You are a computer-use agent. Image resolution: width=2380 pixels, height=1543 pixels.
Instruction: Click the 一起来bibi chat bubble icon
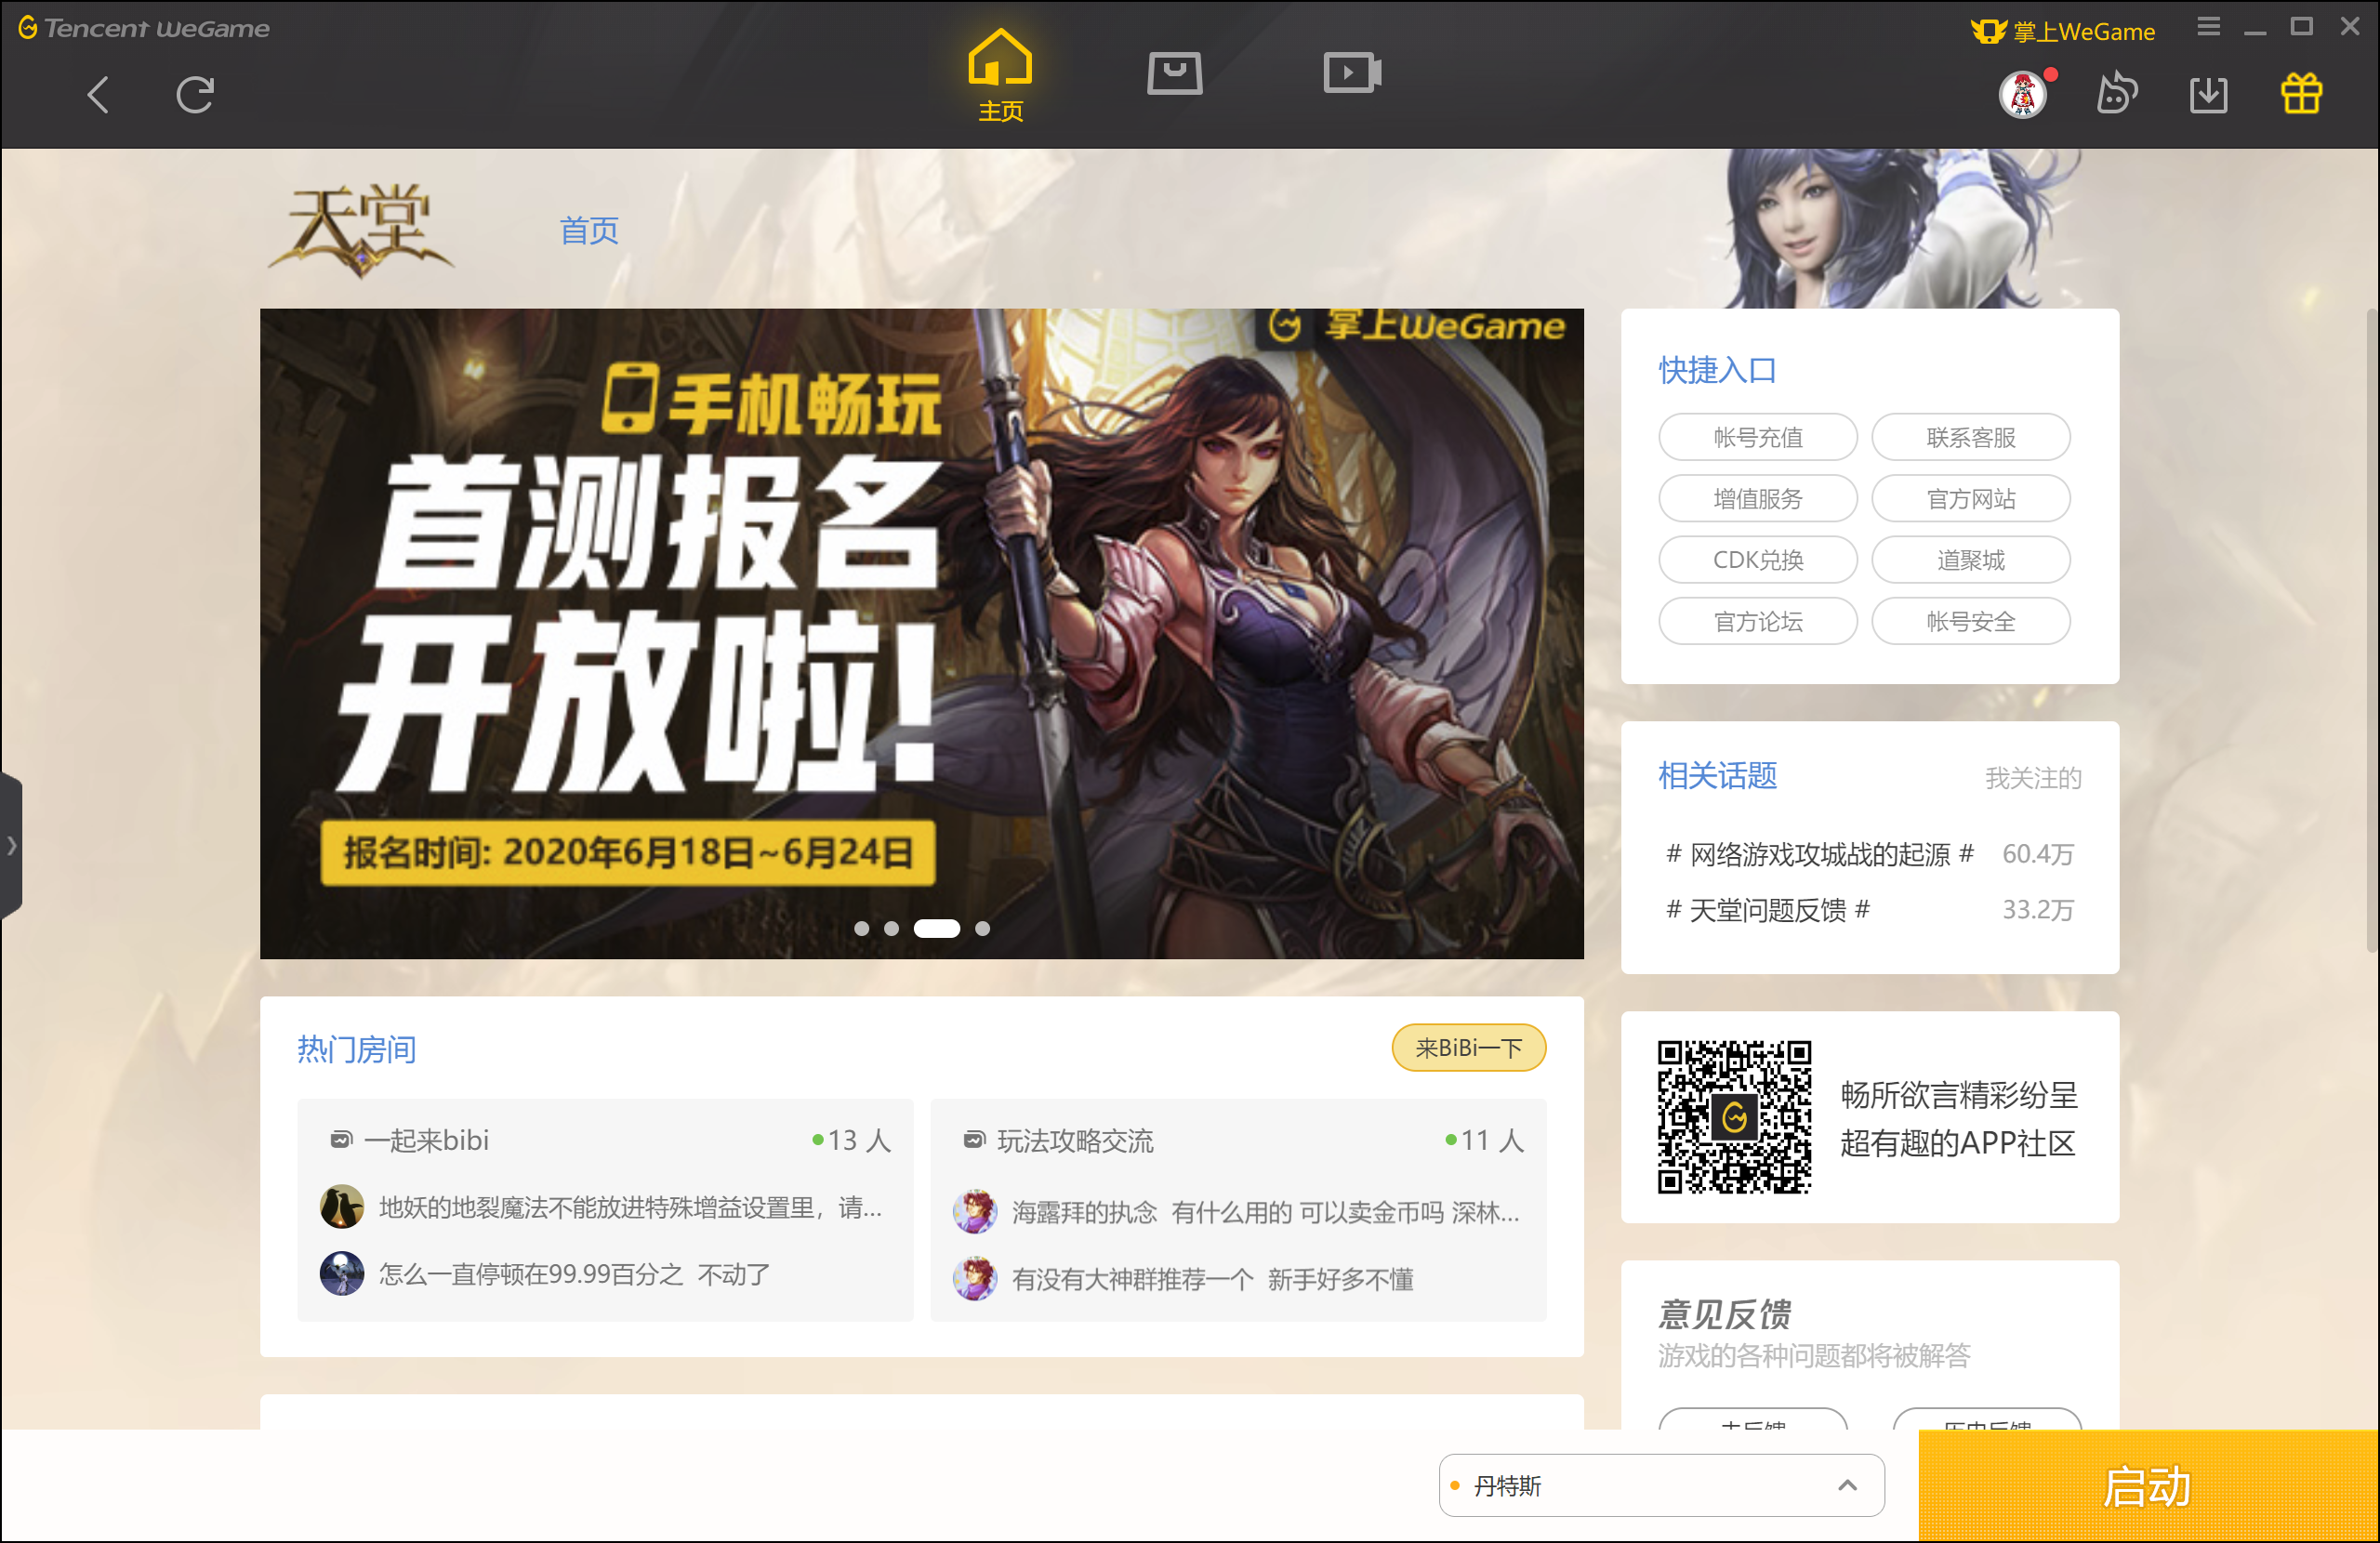341,1140
